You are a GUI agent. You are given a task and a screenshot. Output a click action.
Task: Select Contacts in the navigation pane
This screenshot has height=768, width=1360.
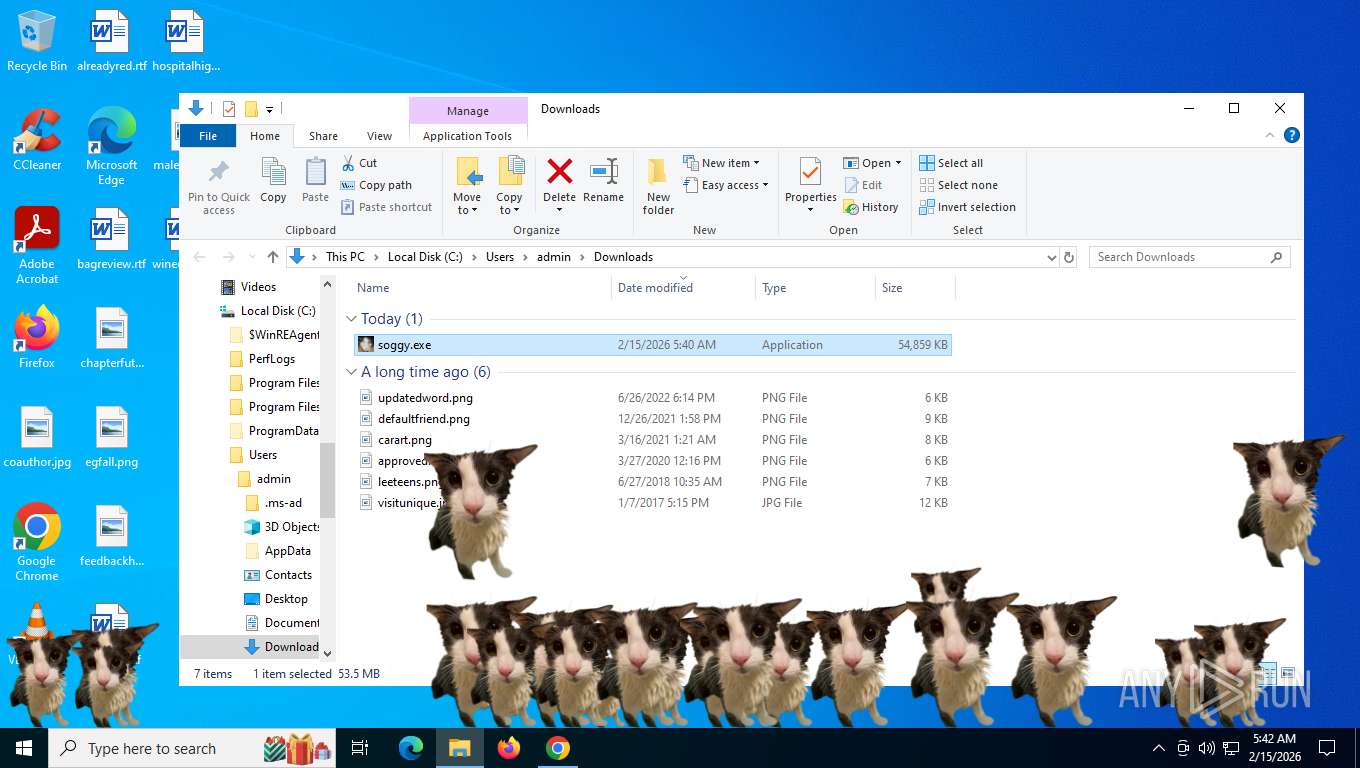click(x=288, y=575)
